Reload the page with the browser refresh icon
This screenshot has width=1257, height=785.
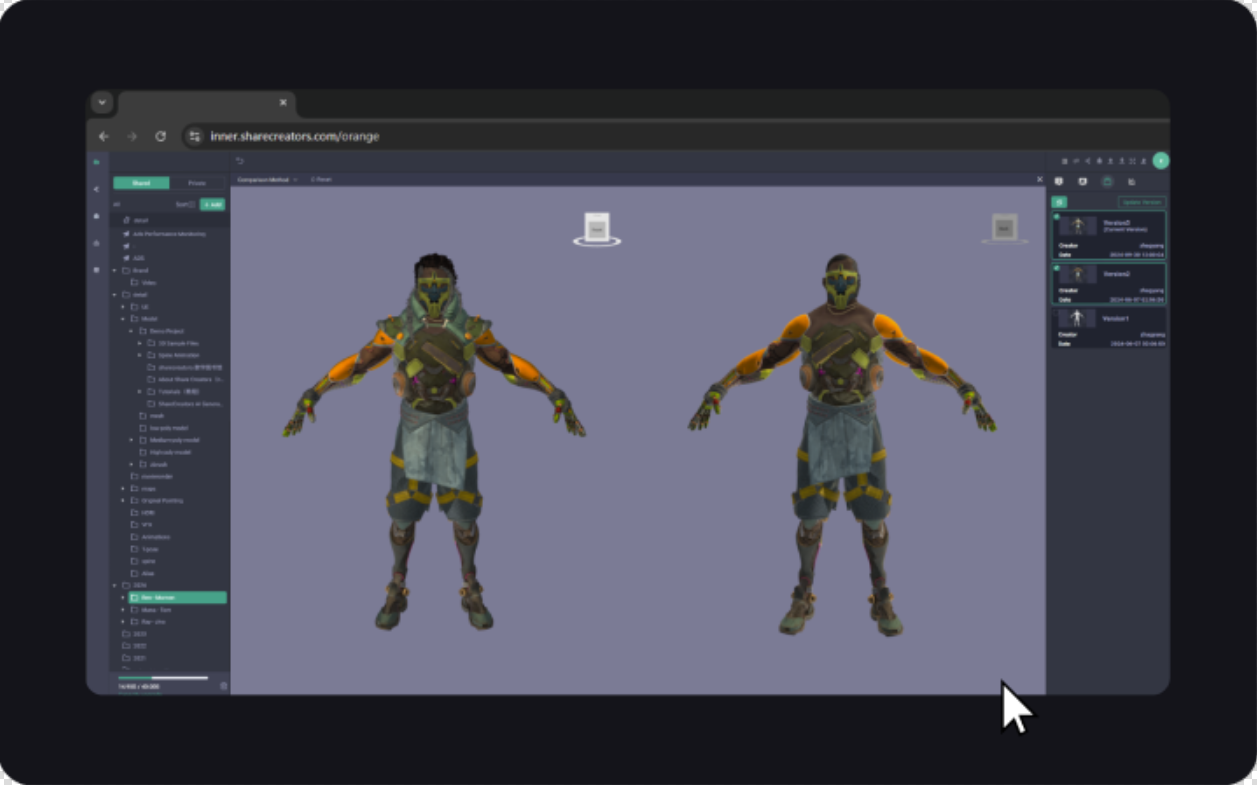[160, 136]
